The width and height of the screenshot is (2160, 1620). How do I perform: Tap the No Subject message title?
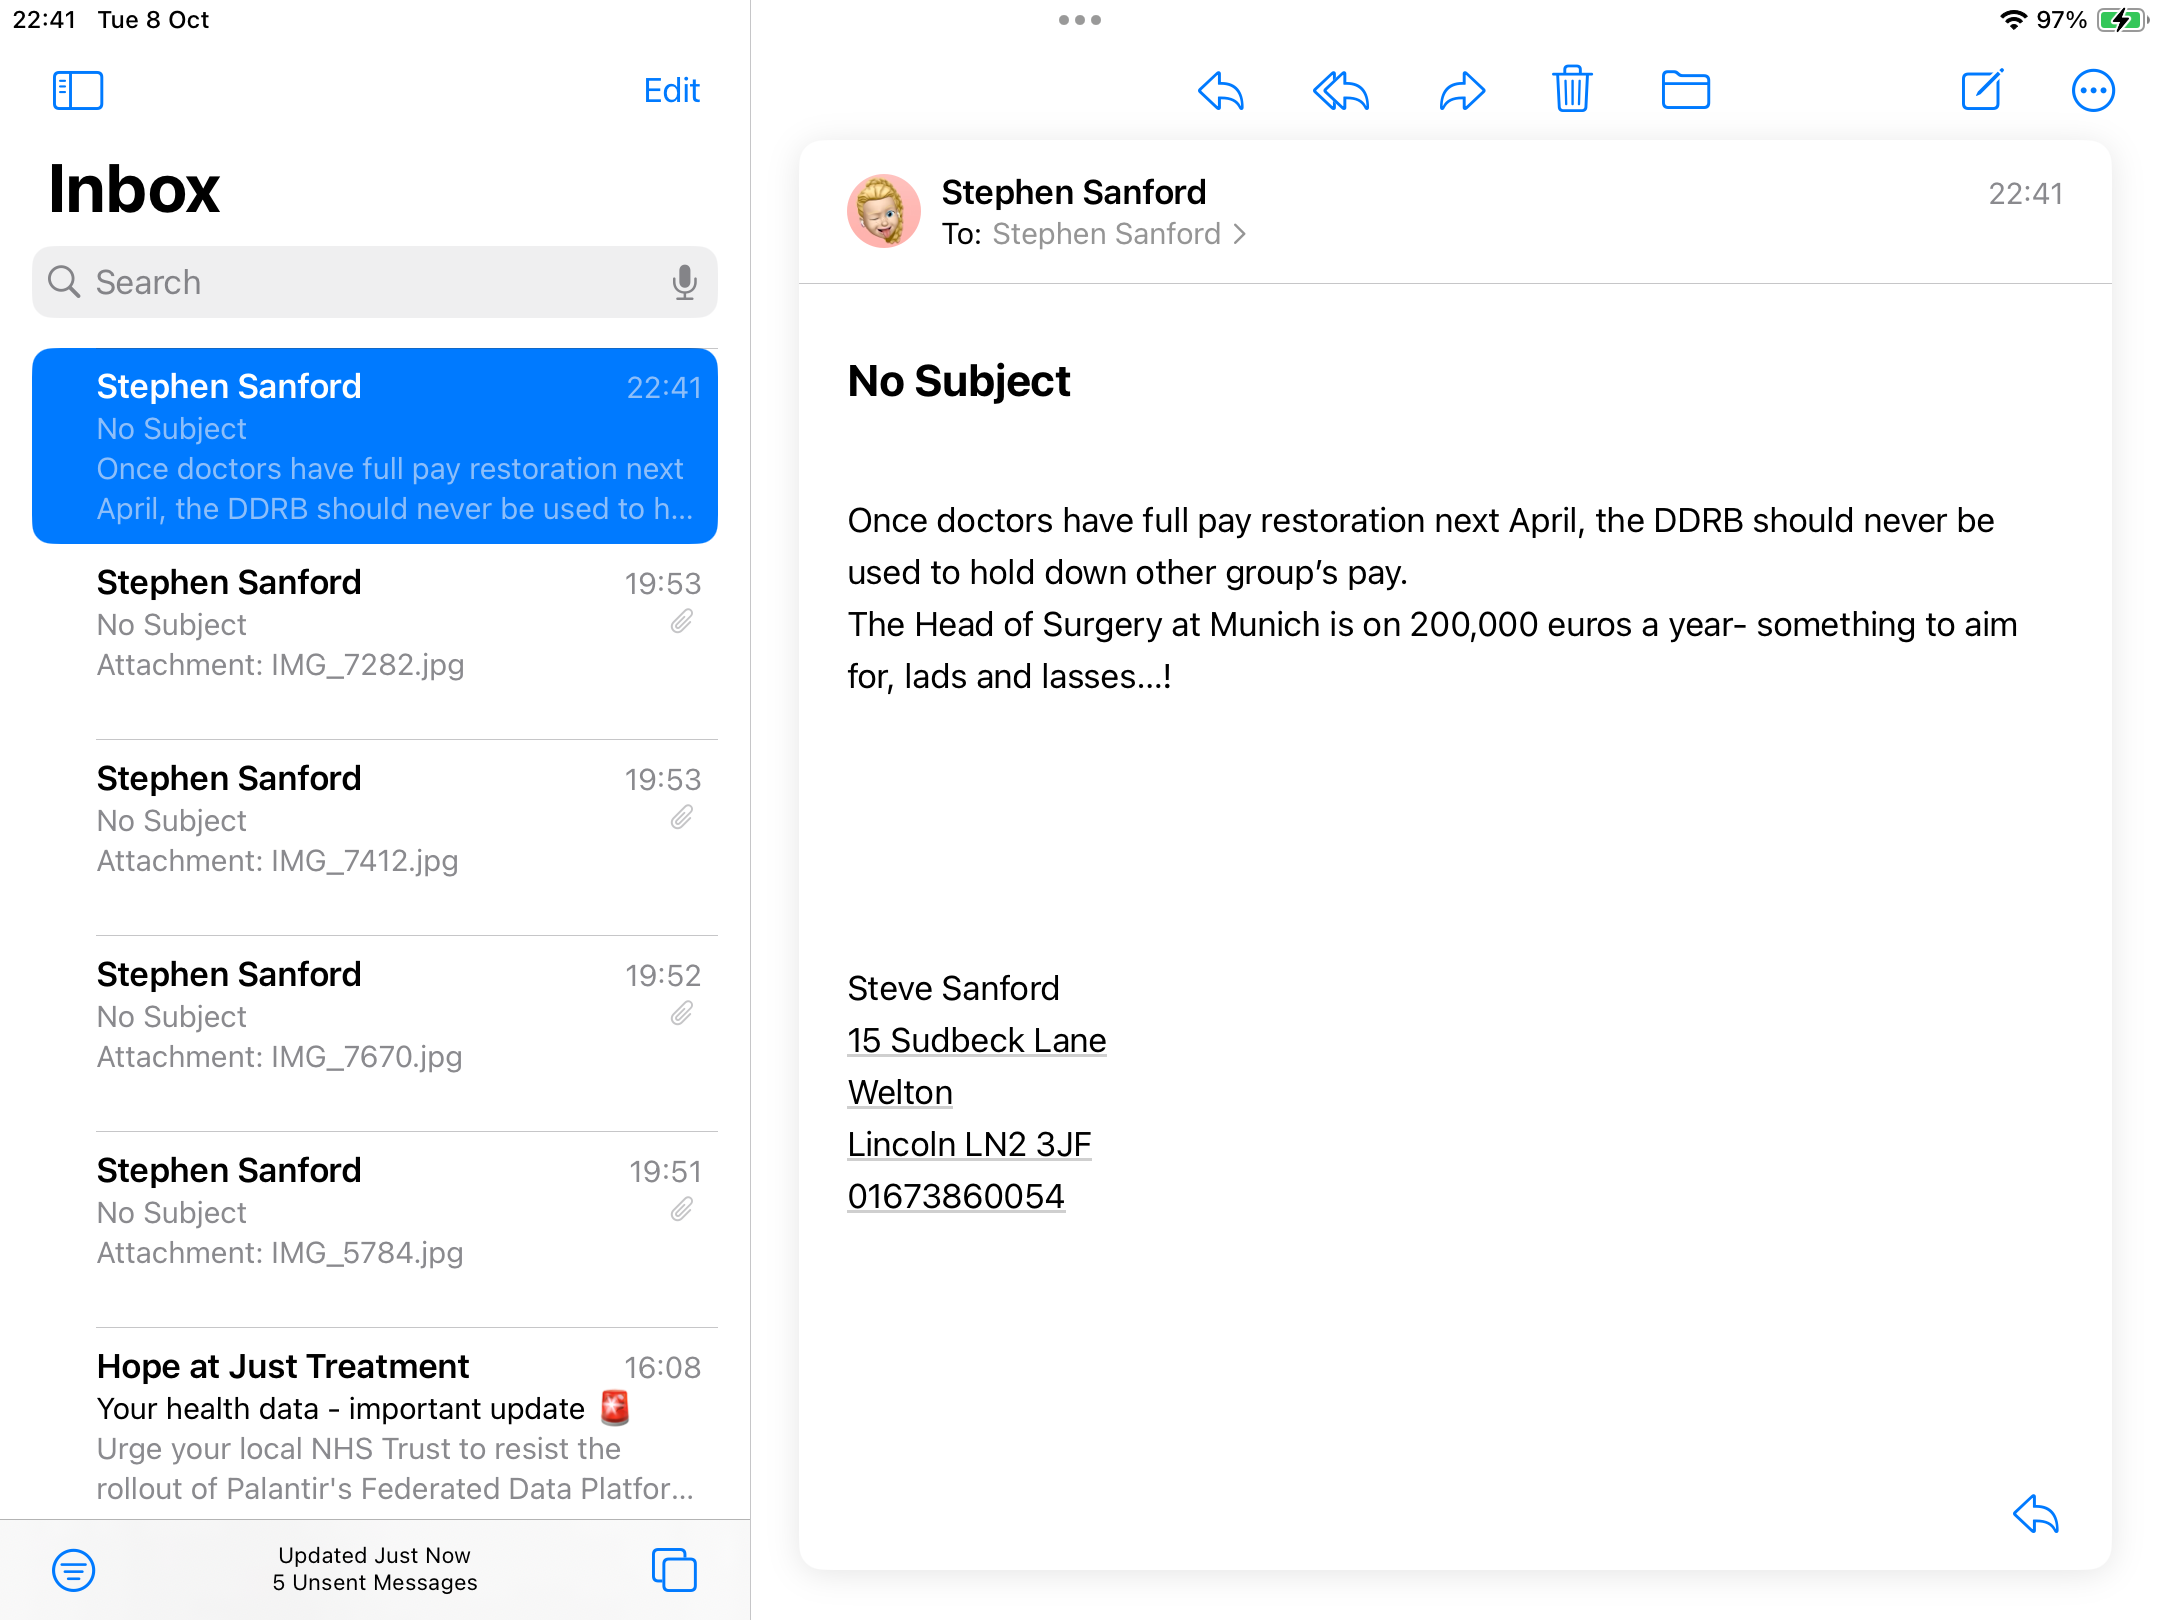point(959,381)
